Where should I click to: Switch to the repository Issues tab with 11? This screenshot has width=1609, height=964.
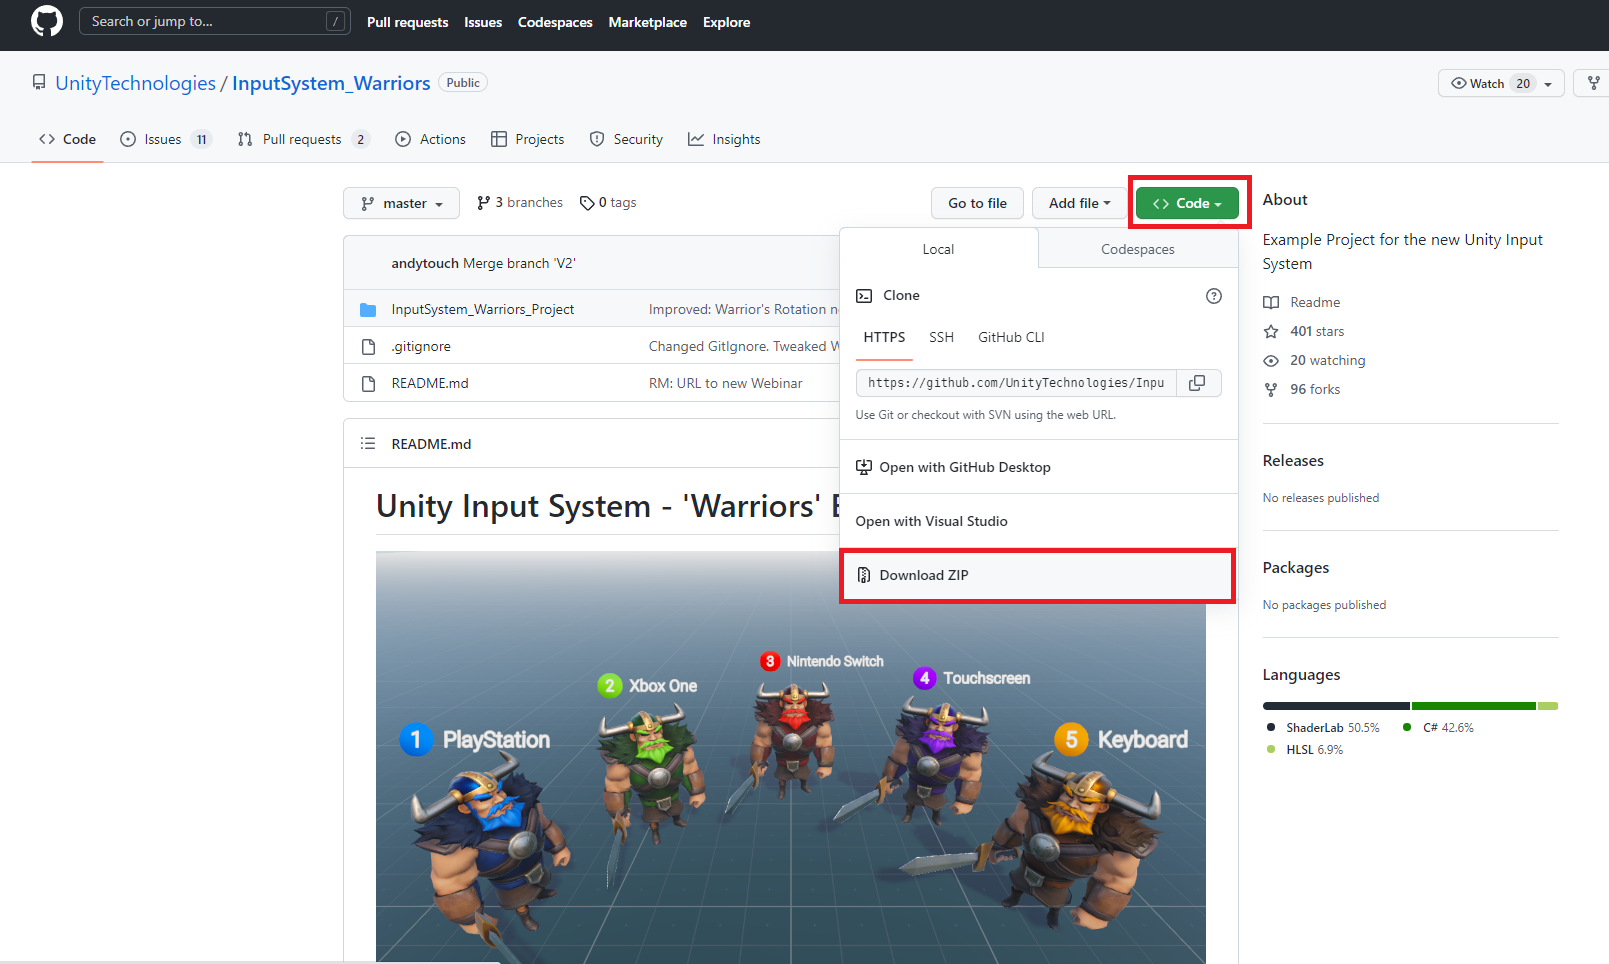[166, 139]
